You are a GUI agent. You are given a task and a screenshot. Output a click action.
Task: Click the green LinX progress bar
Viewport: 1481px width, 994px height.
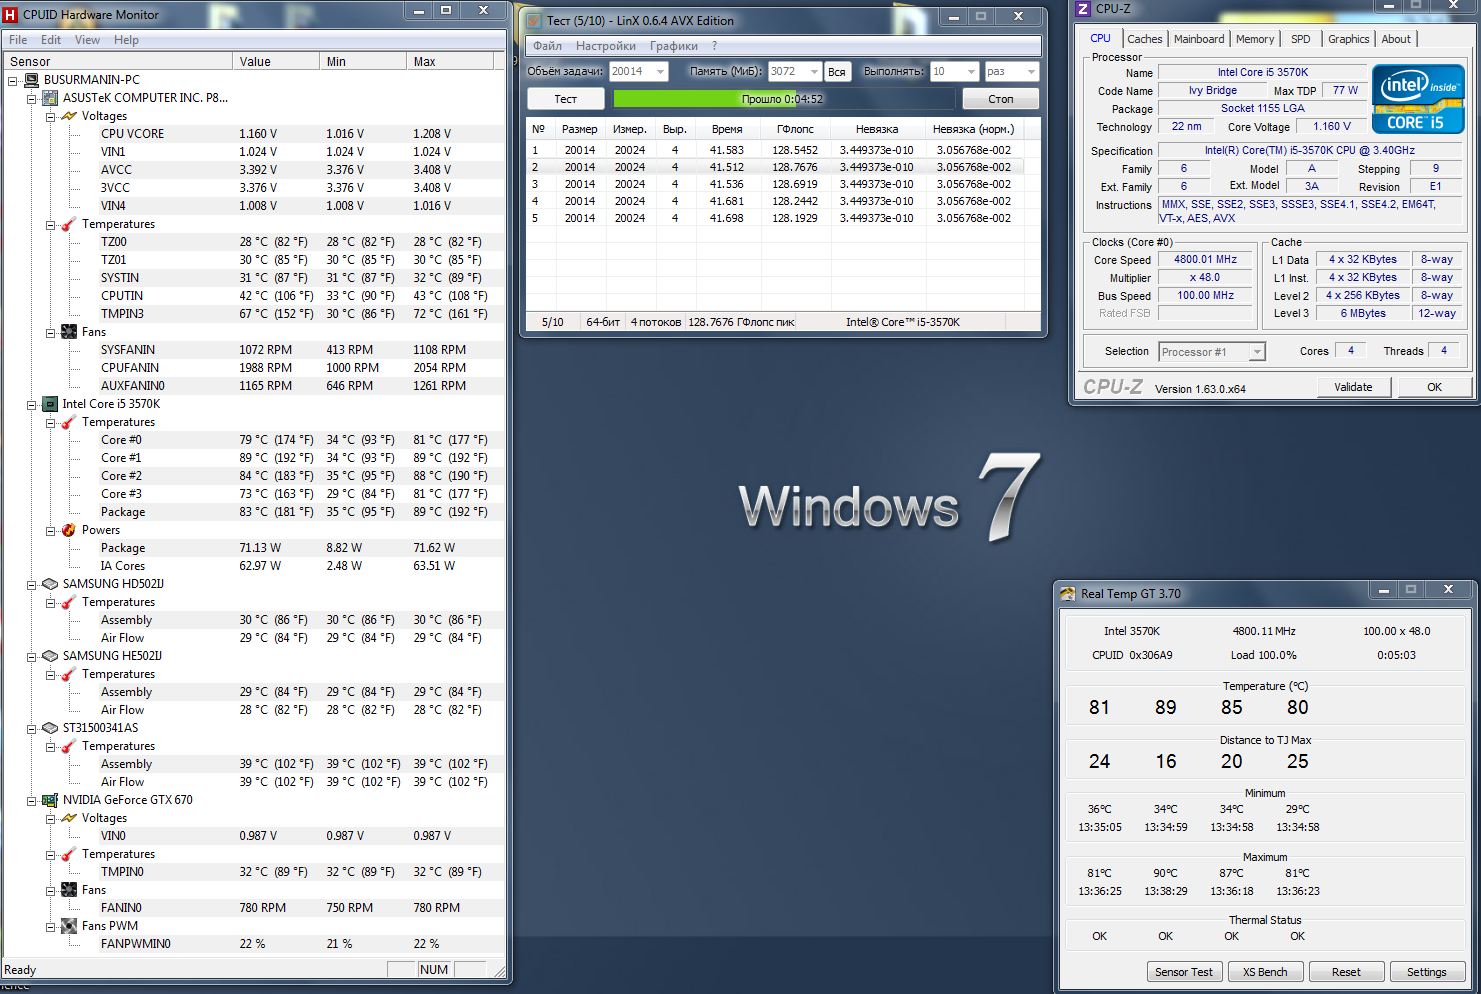(x=783, y=99)
